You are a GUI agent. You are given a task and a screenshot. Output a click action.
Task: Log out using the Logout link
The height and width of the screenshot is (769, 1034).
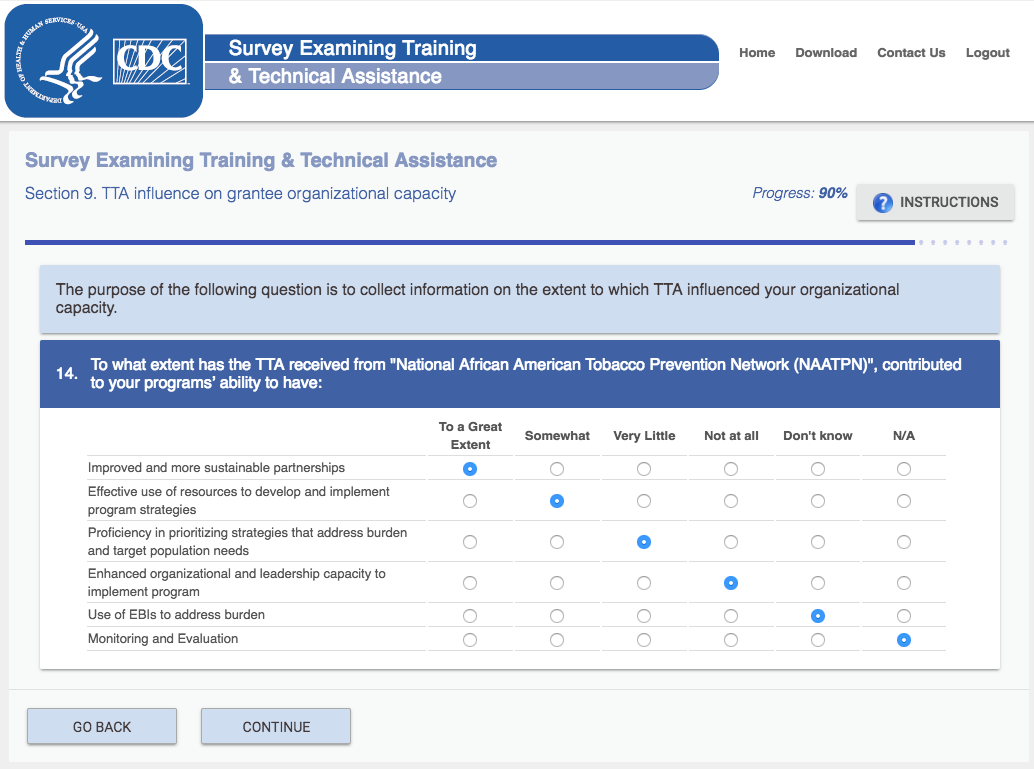987,53
